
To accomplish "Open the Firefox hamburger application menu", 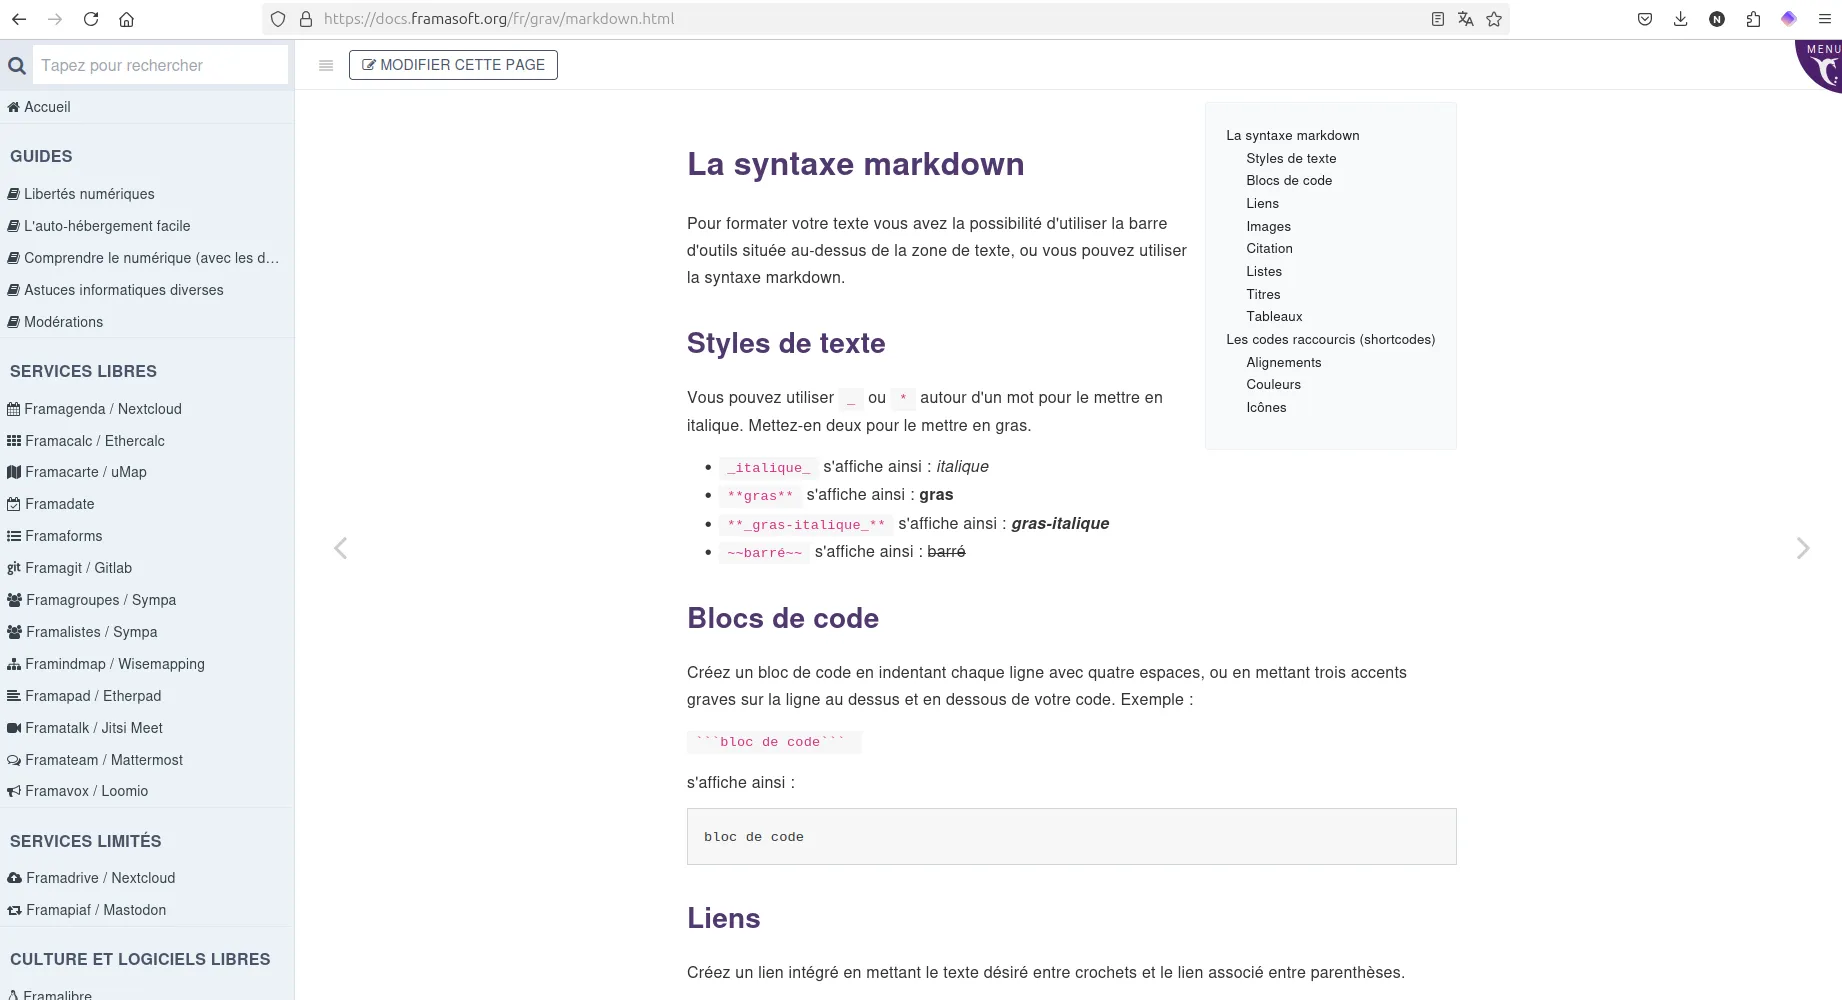I will coord(1824,19).
